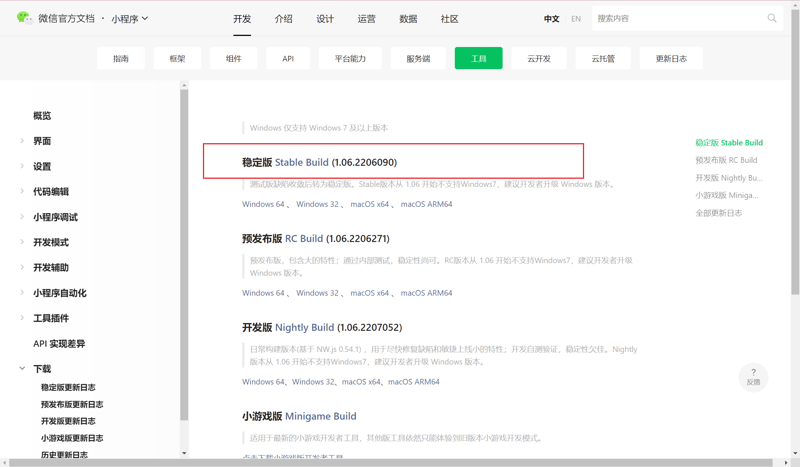Jump to 开发版 Nightly Build in outline

(729, 178)
